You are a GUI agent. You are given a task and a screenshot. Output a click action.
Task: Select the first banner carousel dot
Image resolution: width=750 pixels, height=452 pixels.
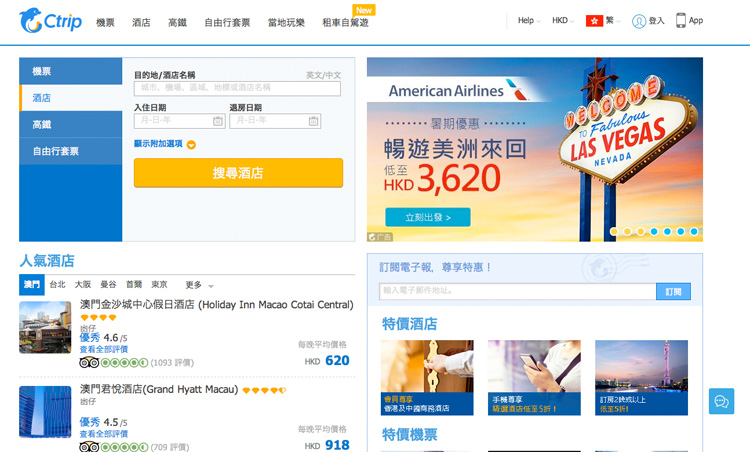point(614,232)
